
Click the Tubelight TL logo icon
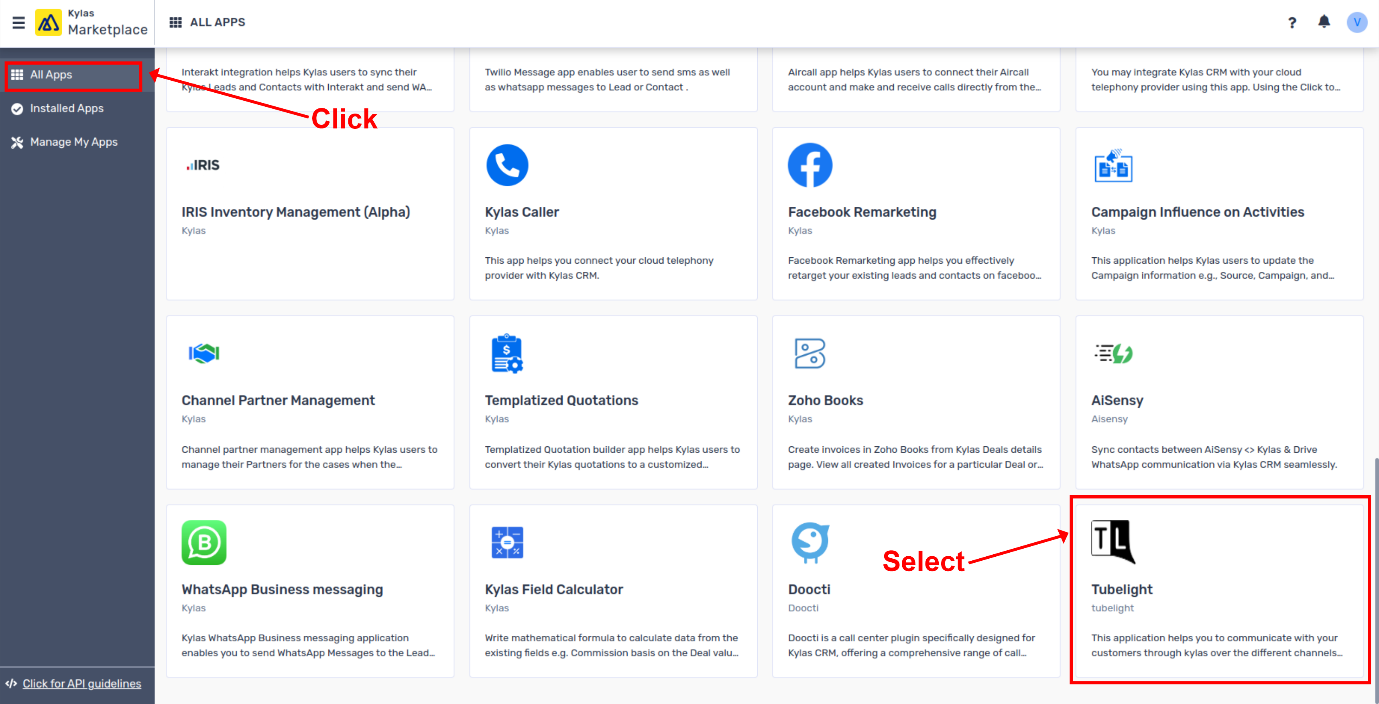pyautogui.click(x=1113, y=542)
